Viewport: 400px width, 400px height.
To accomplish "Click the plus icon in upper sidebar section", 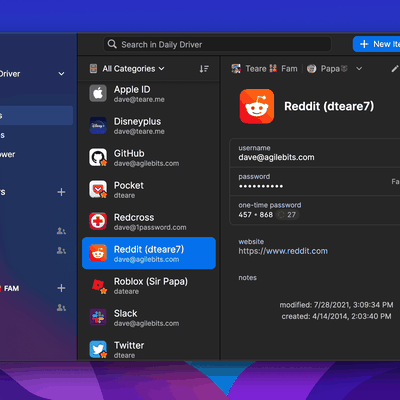I will 61,192.
